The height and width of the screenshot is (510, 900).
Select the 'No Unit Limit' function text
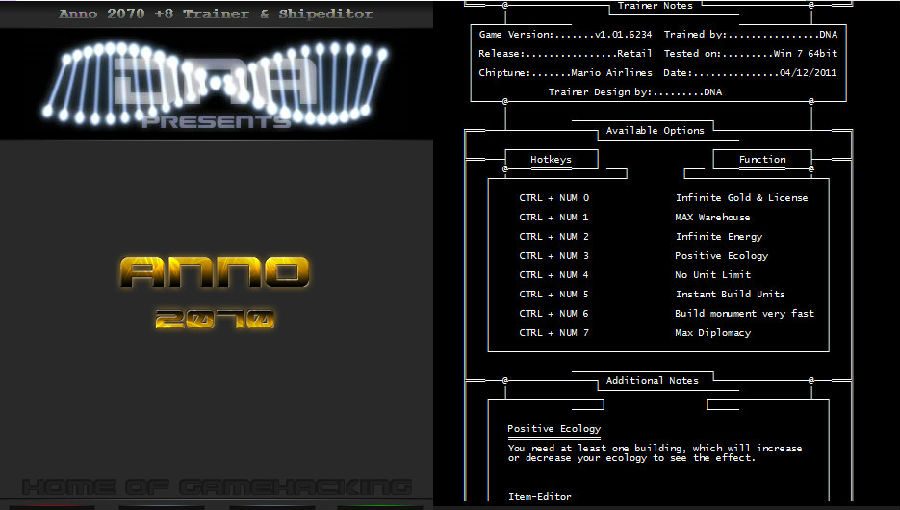[x=713, y=274]
